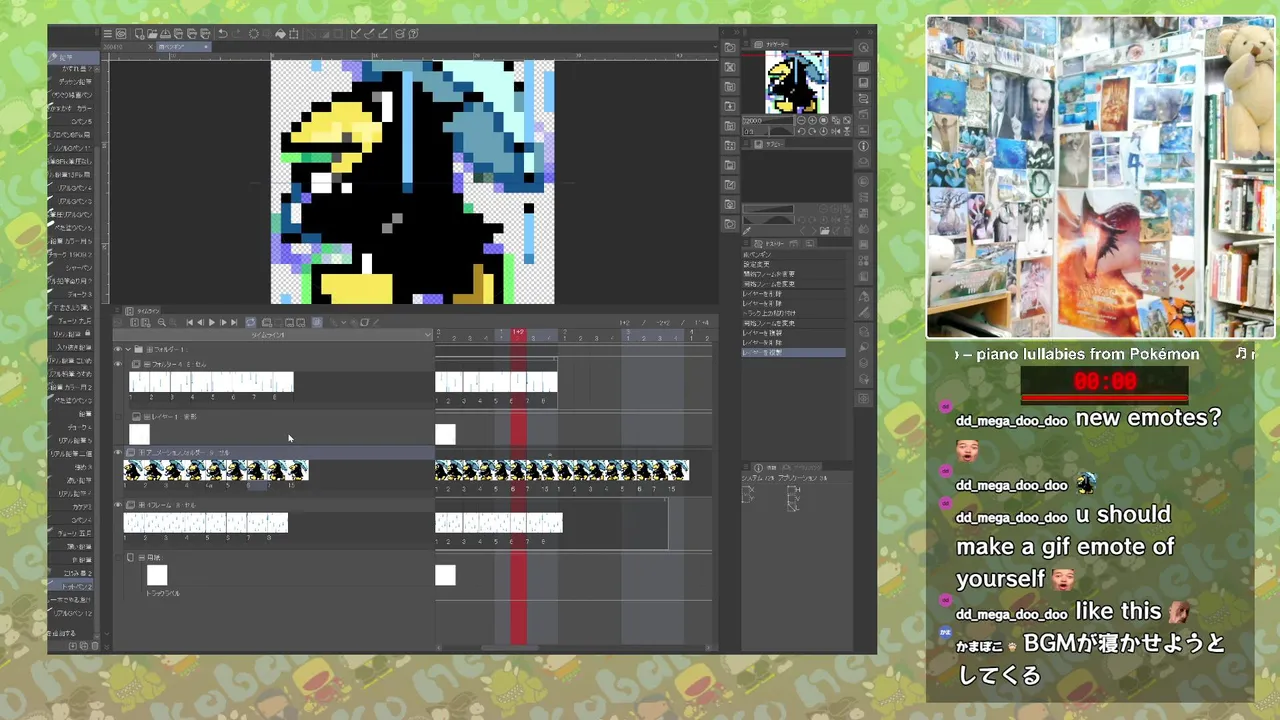
Task: Select the highlighted dot pen entry in the sub tool list
Action: (71, 586)
